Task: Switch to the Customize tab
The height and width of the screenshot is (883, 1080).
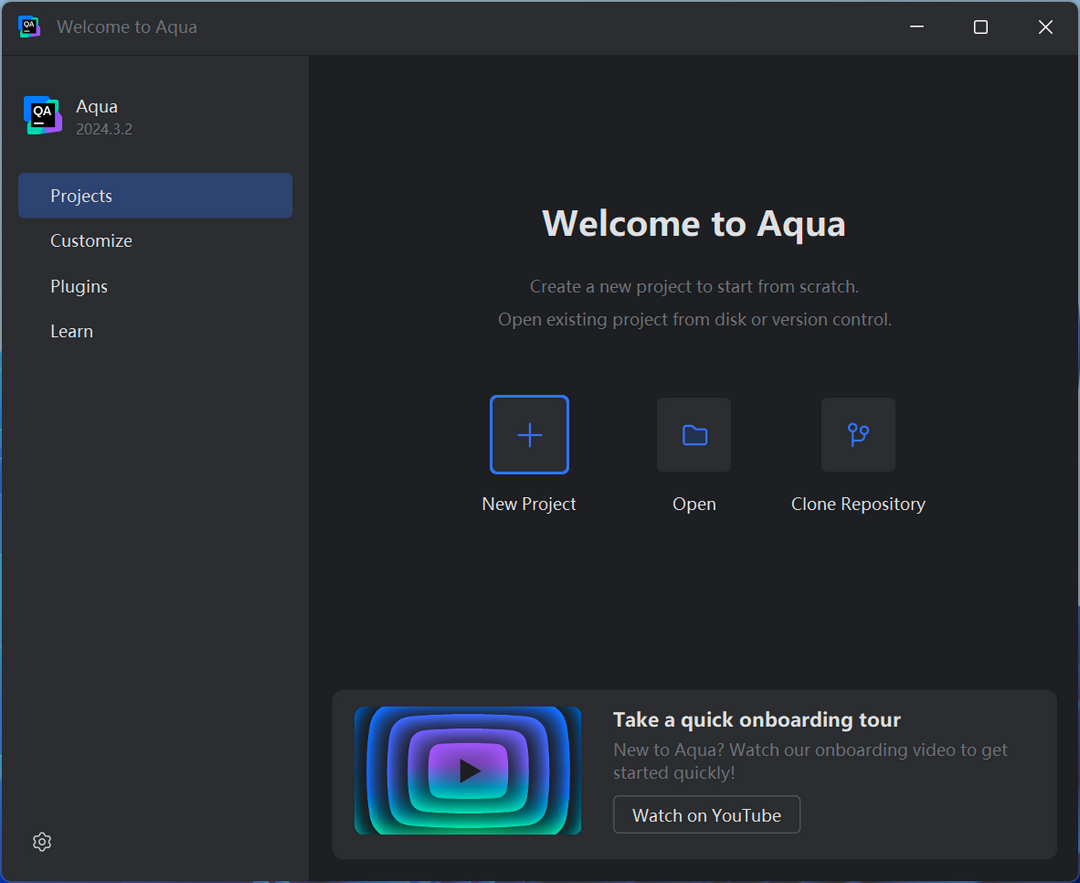Action: coord(91,241)
